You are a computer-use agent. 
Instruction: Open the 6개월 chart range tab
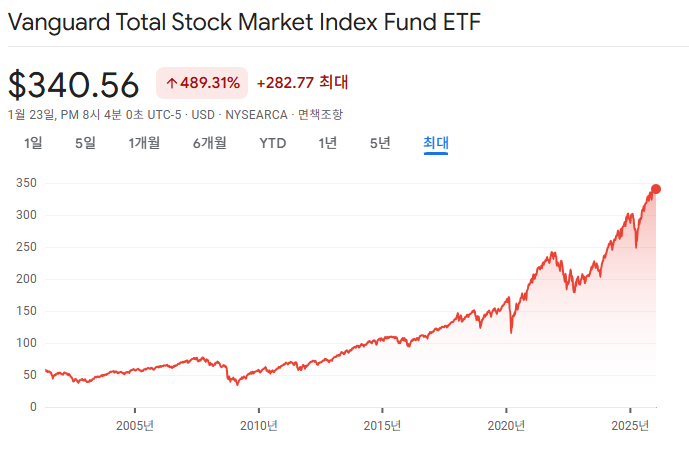tap(210, 143)
